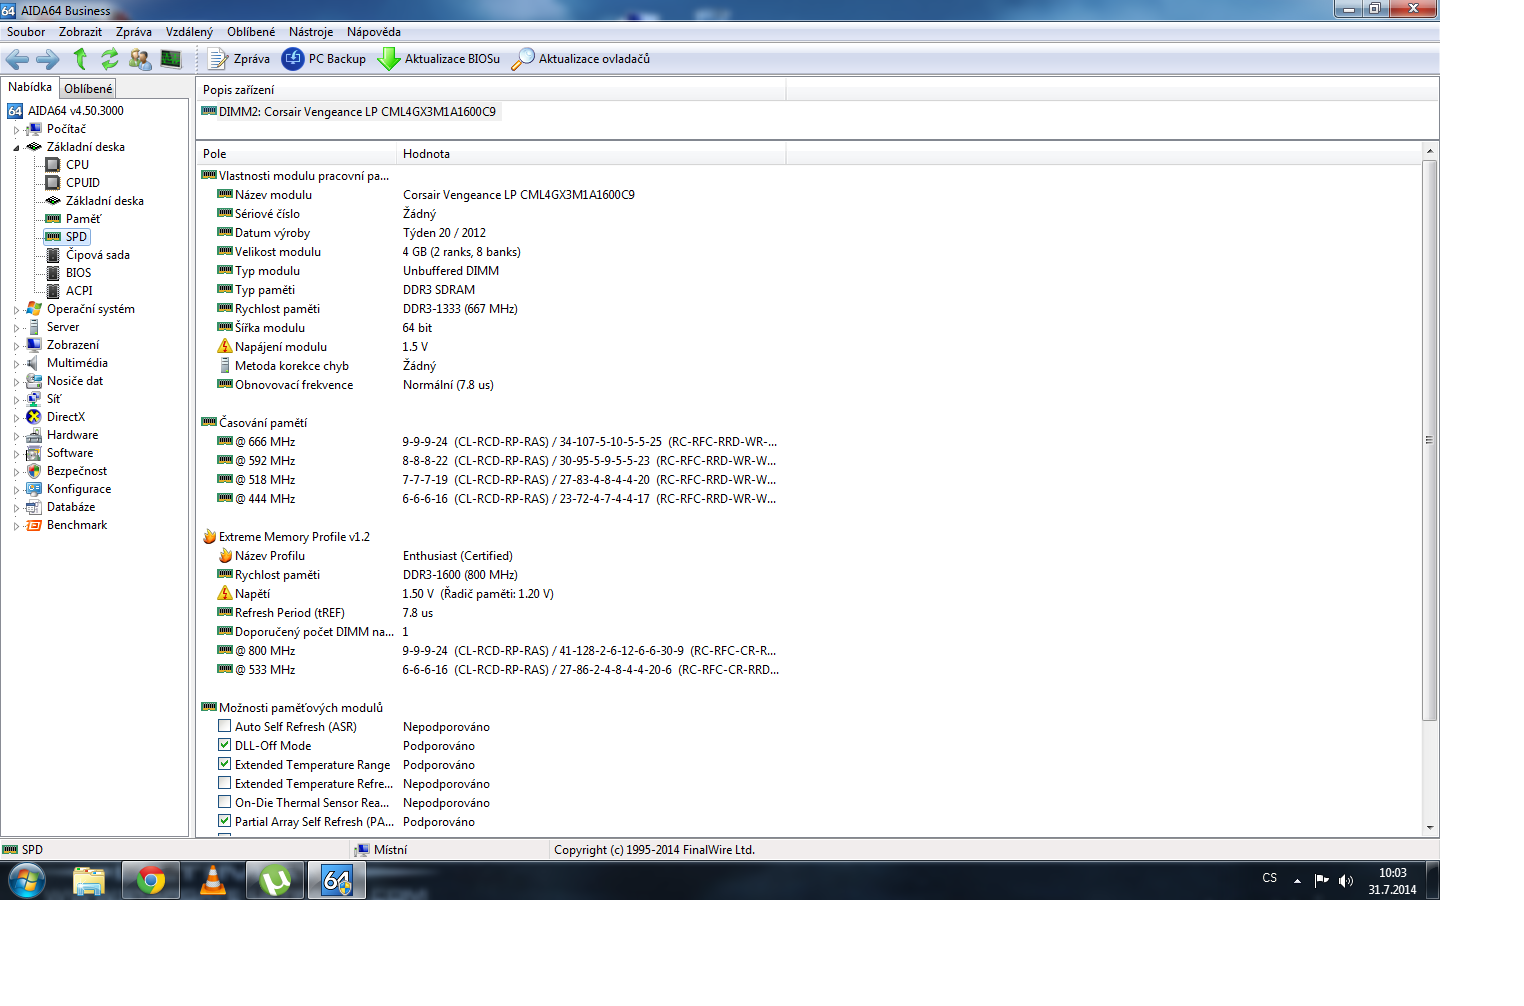Click the volume speaker tray icon

point(1346,881)
